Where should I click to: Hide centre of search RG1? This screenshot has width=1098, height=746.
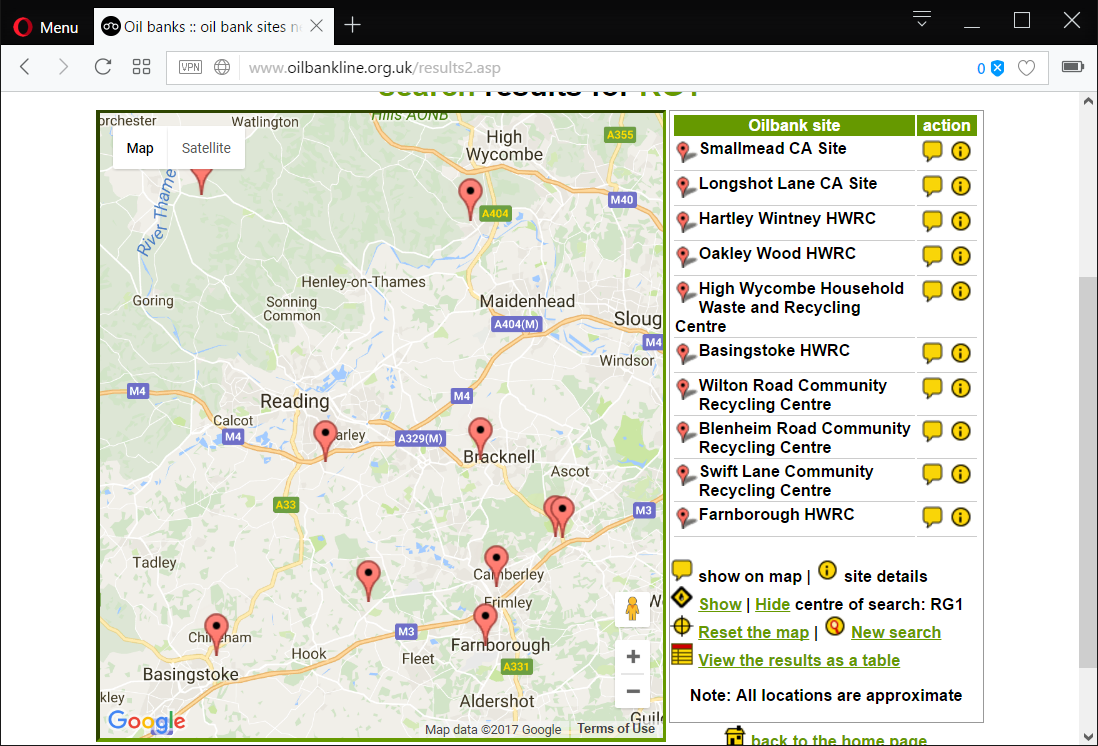tap(772, 604)
